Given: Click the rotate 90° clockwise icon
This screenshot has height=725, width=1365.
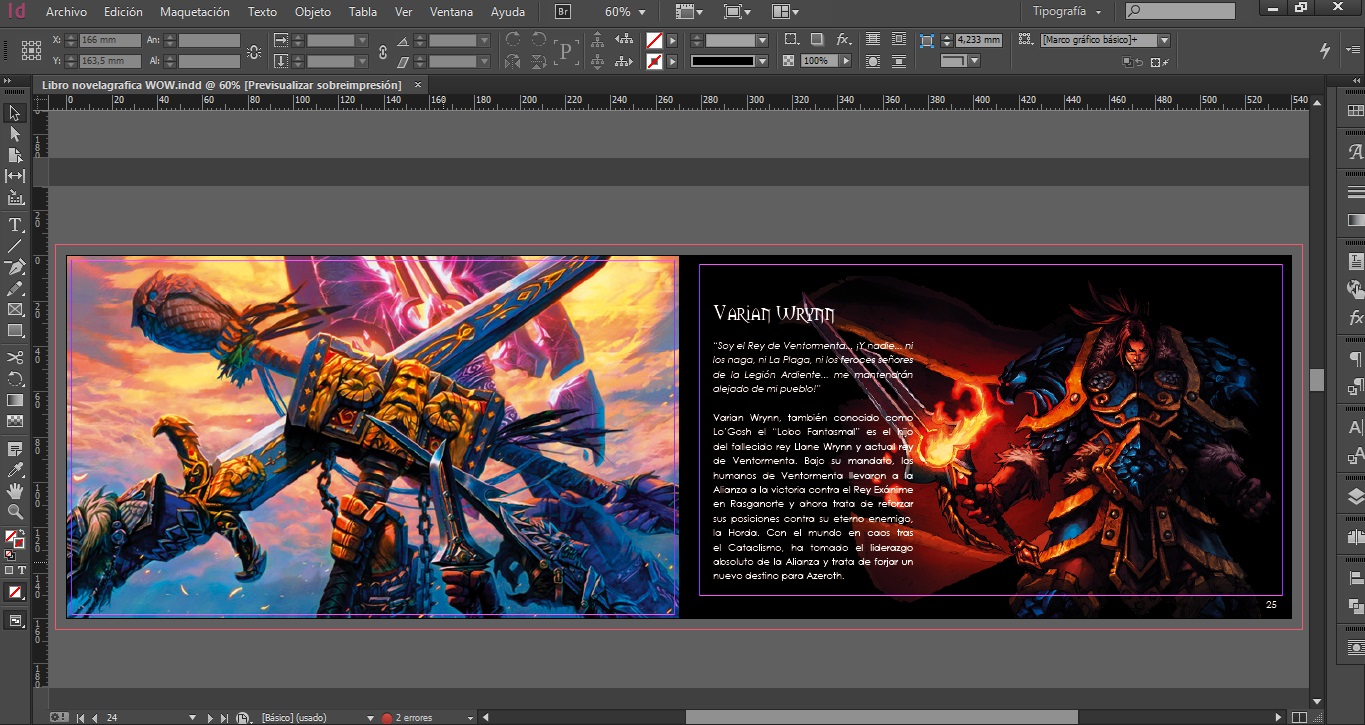Looking at the screenshot, I should [x=513, y=40].
